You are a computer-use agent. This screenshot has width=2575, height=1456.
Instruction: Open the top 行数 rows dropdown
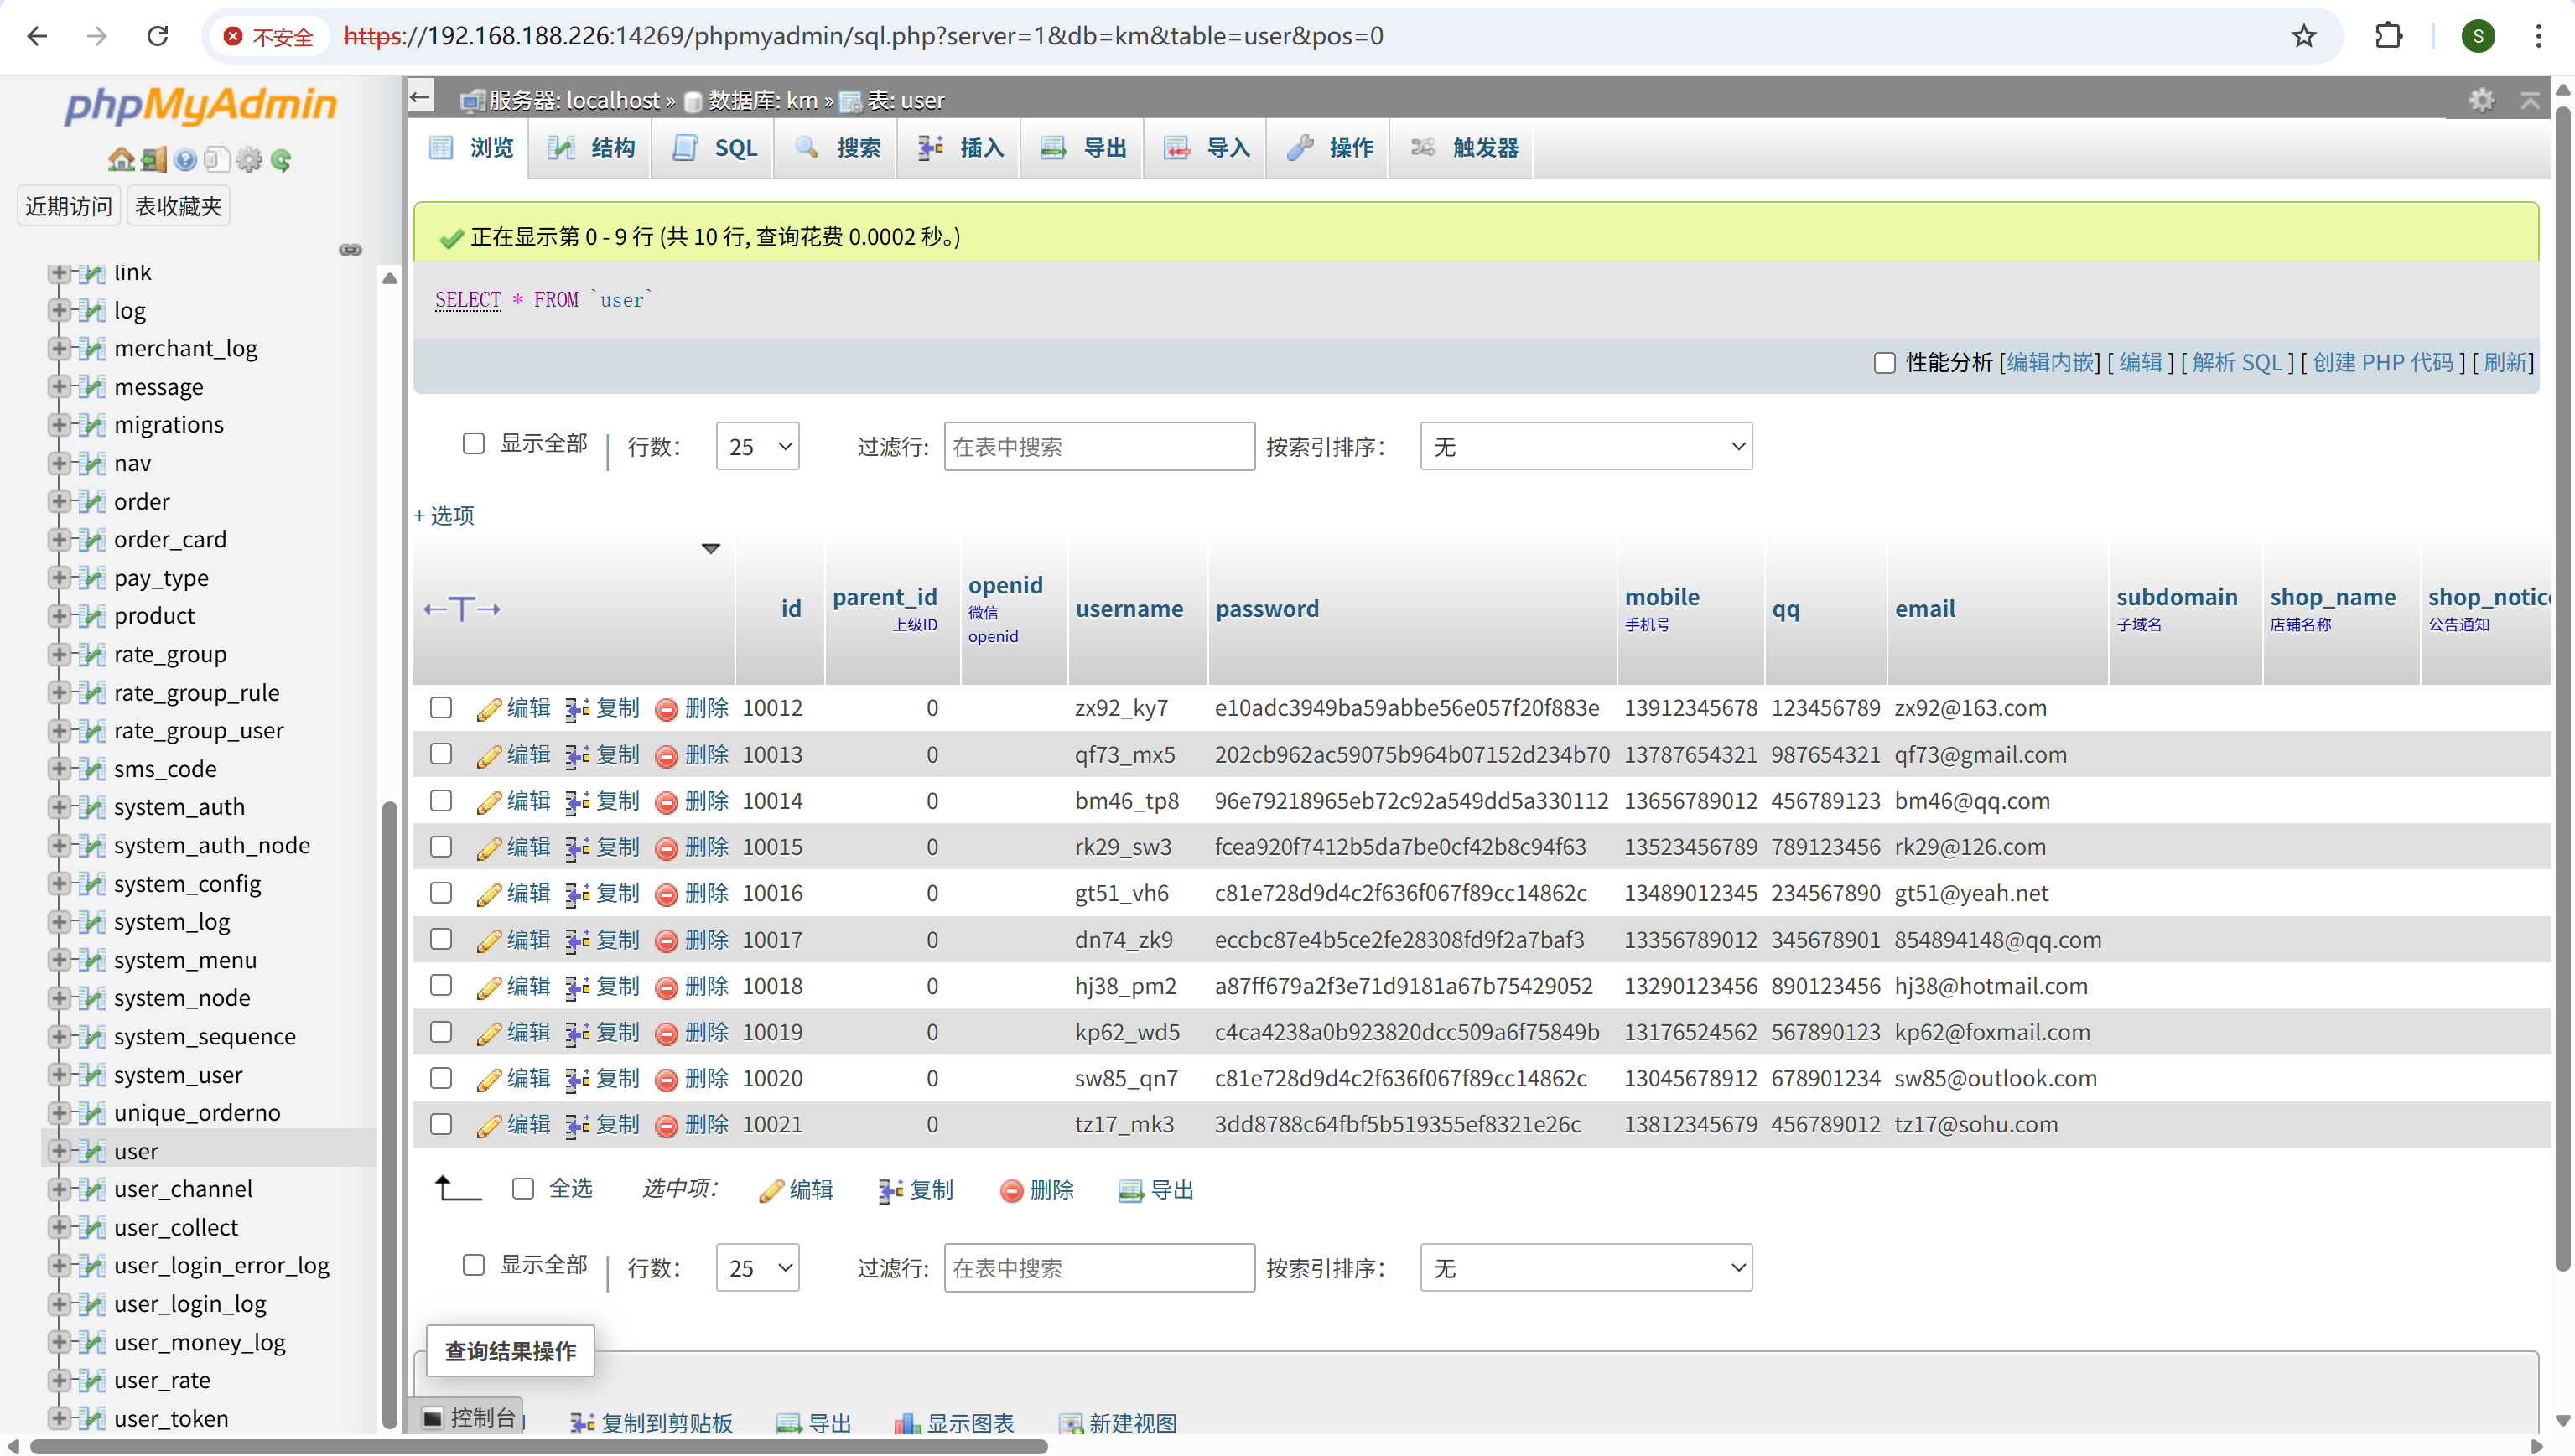point(757,446)
